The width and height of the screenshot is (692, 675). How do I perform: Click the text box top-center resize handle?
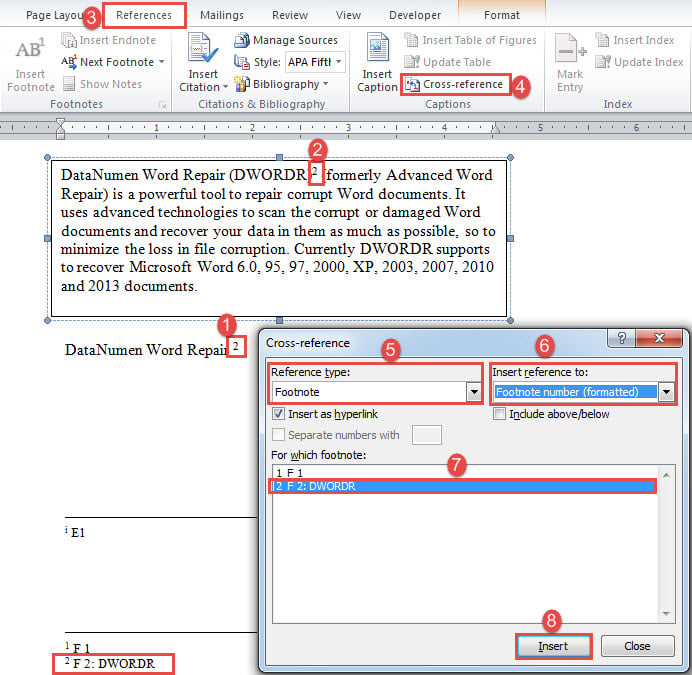pyautogui.click(x=279, y=157)
